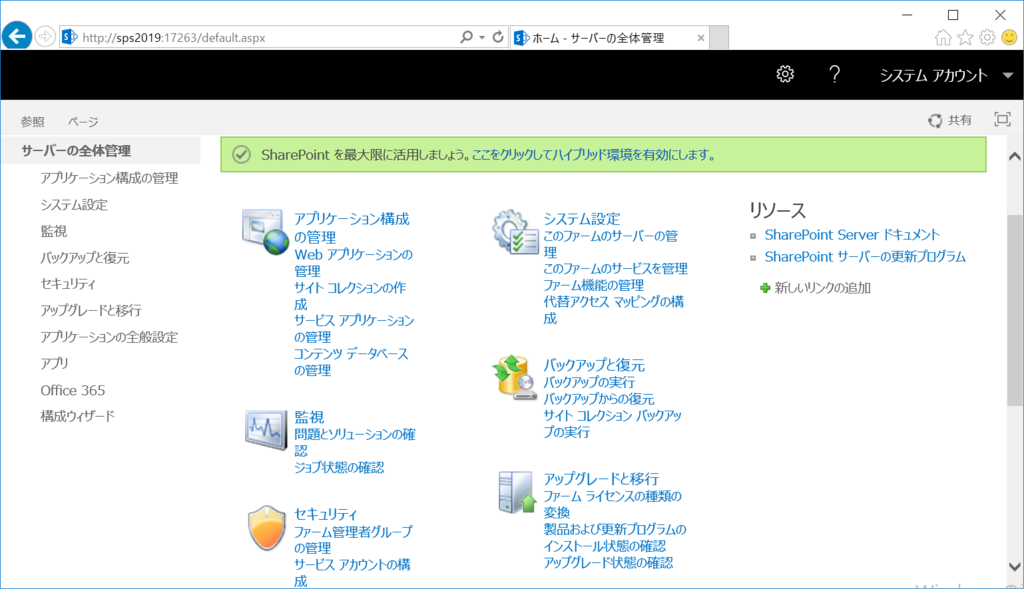
Task: Select アプリ in the left navigation
Action: [54, 363]
